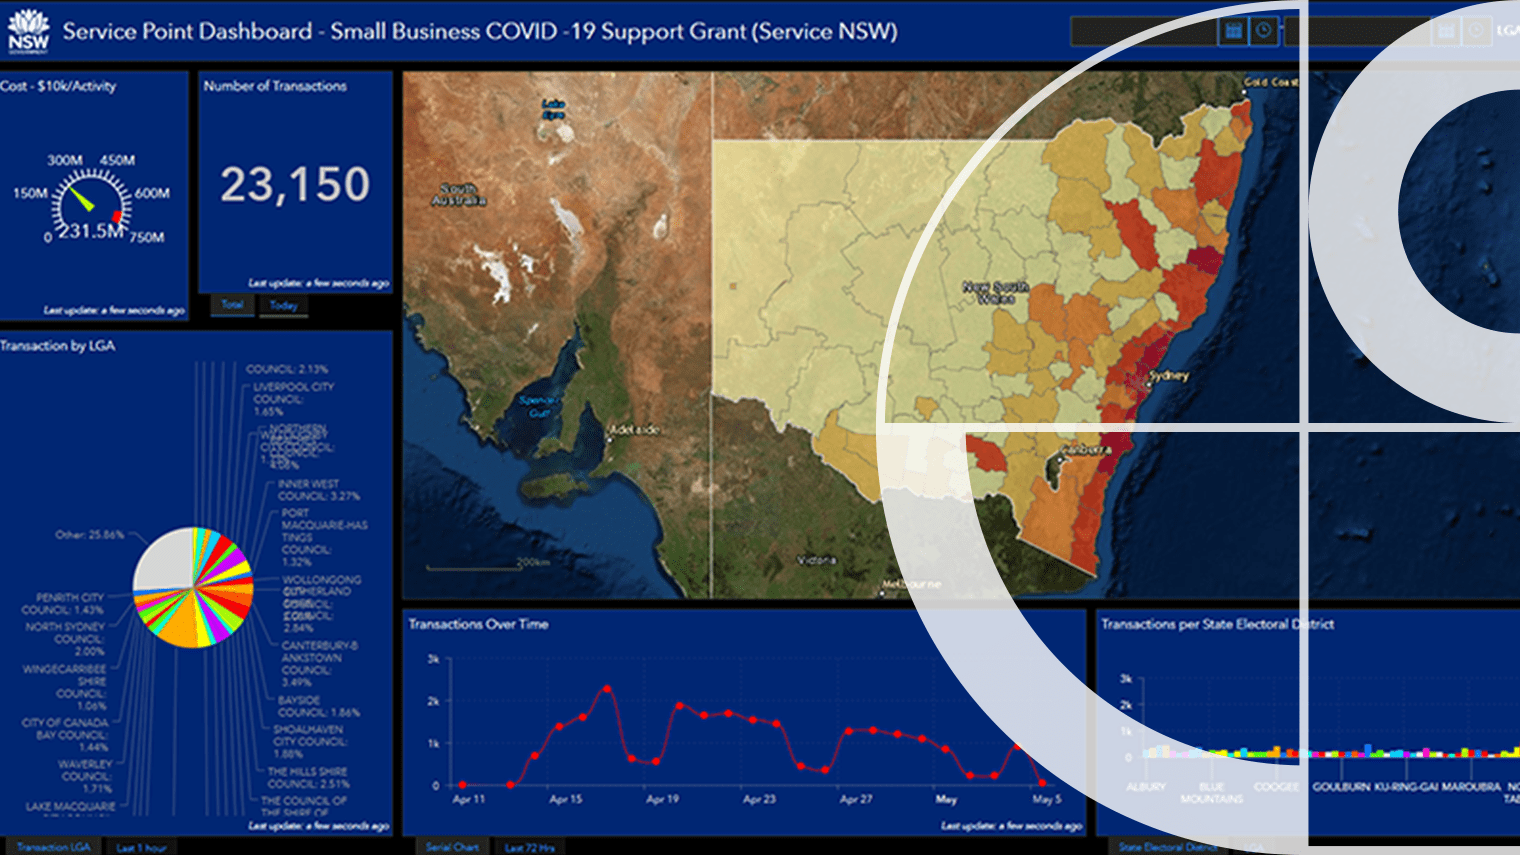Click the Number of Transactions panel title

pyautogui.click(x=275, y=86)
